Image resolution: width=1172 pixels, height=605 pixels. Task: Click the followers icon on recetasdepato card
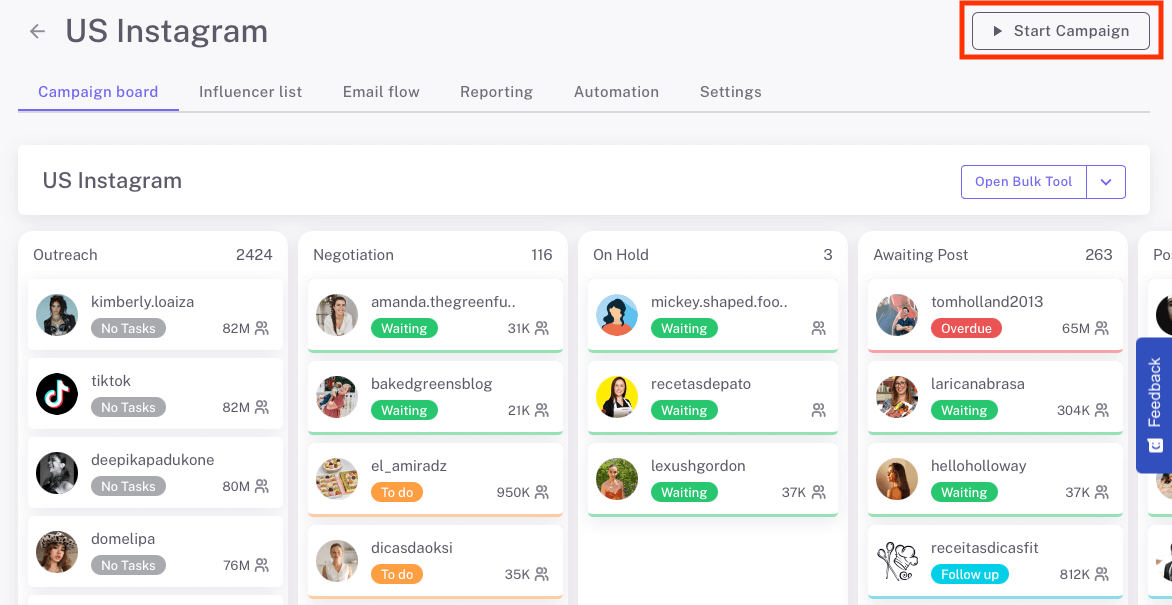click(818, 410)
